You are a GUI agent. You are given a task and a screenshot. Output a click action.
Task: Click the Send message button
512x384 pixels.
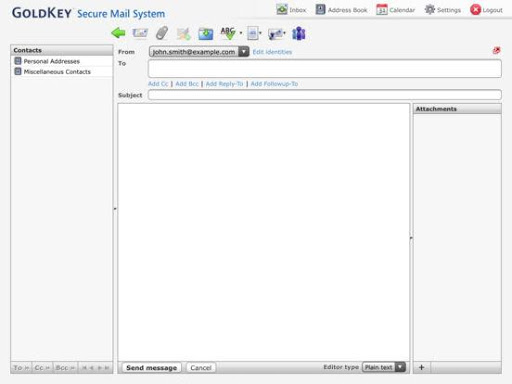(152, 367)
